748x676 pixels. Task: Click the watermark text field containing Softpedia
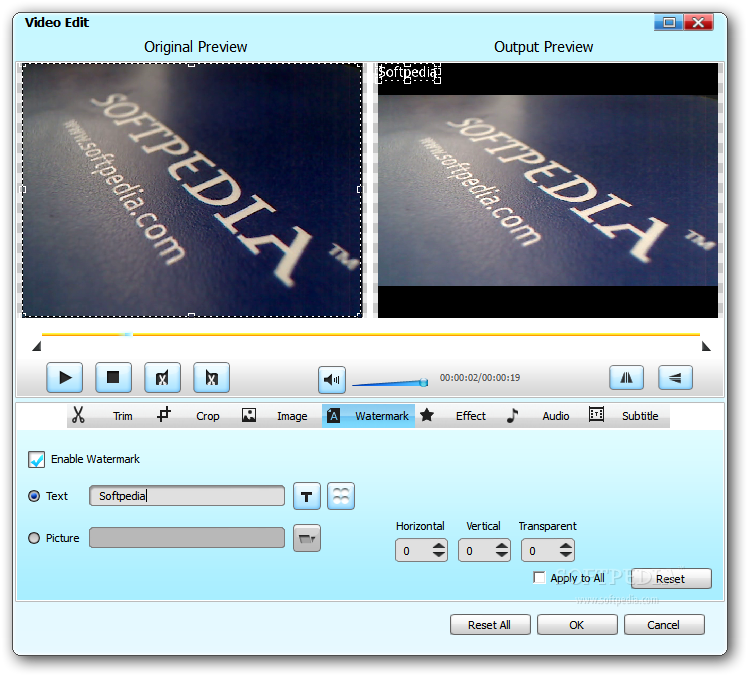[187, 496]
